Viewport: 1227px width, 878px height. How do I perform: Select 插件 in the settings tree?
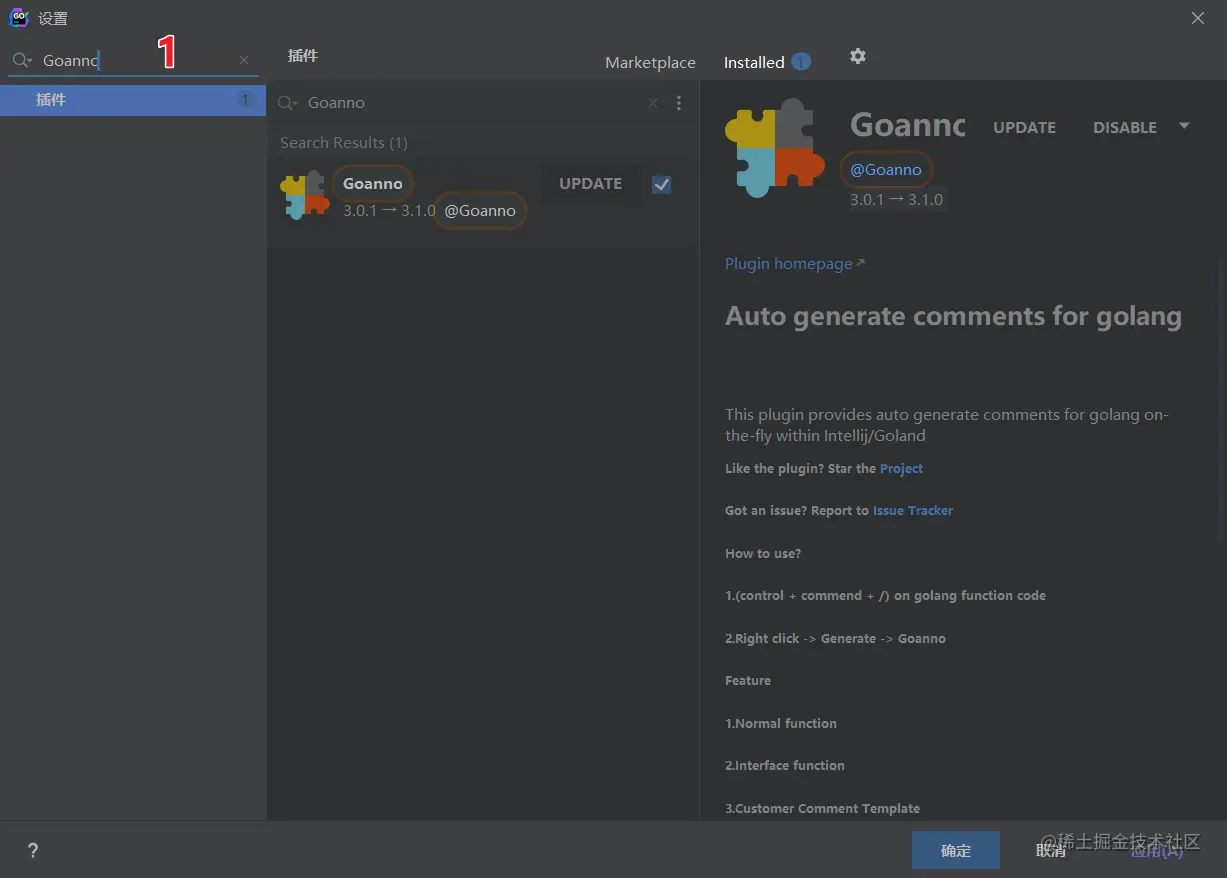[x=133, y=100]
